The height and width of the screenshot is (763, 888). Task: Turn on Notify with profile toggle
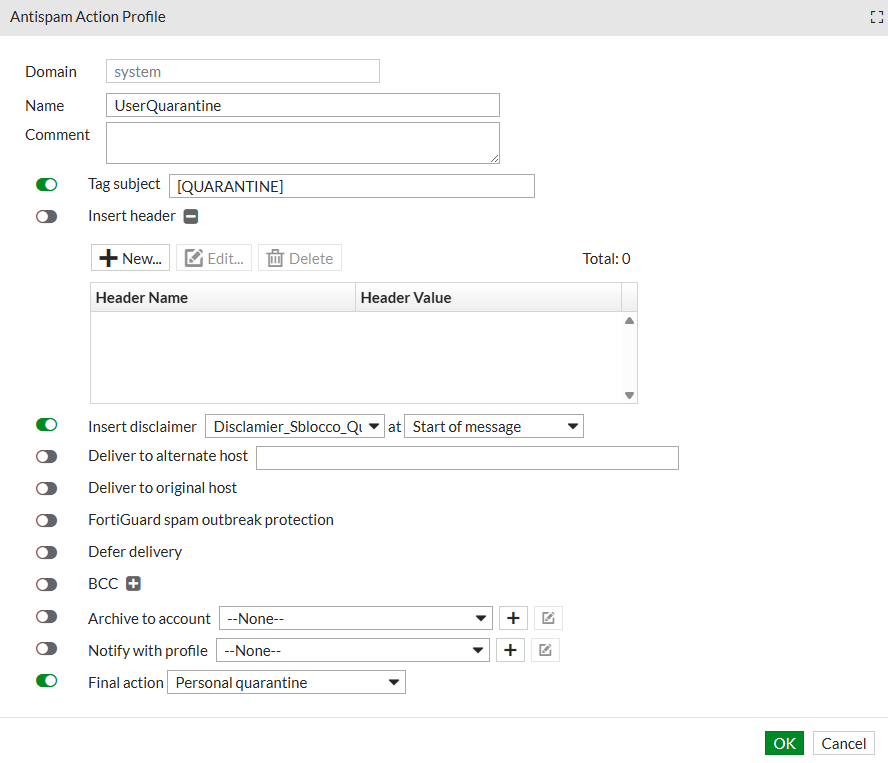click(46, 649)
